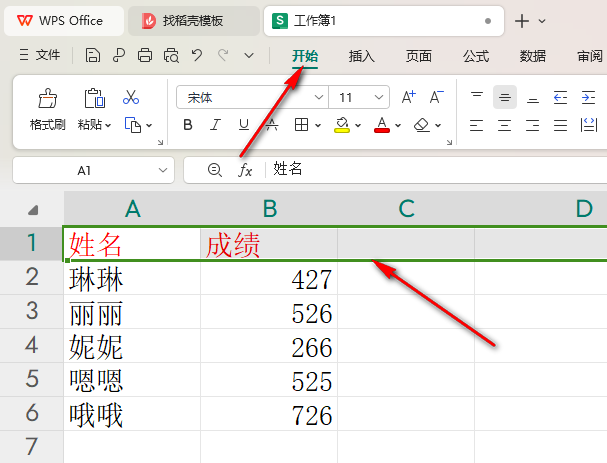Click the Save icon in quick toolbar
The width and height of the screenshot is (607, 463).
pyautogui.click(x=93, y=56)
